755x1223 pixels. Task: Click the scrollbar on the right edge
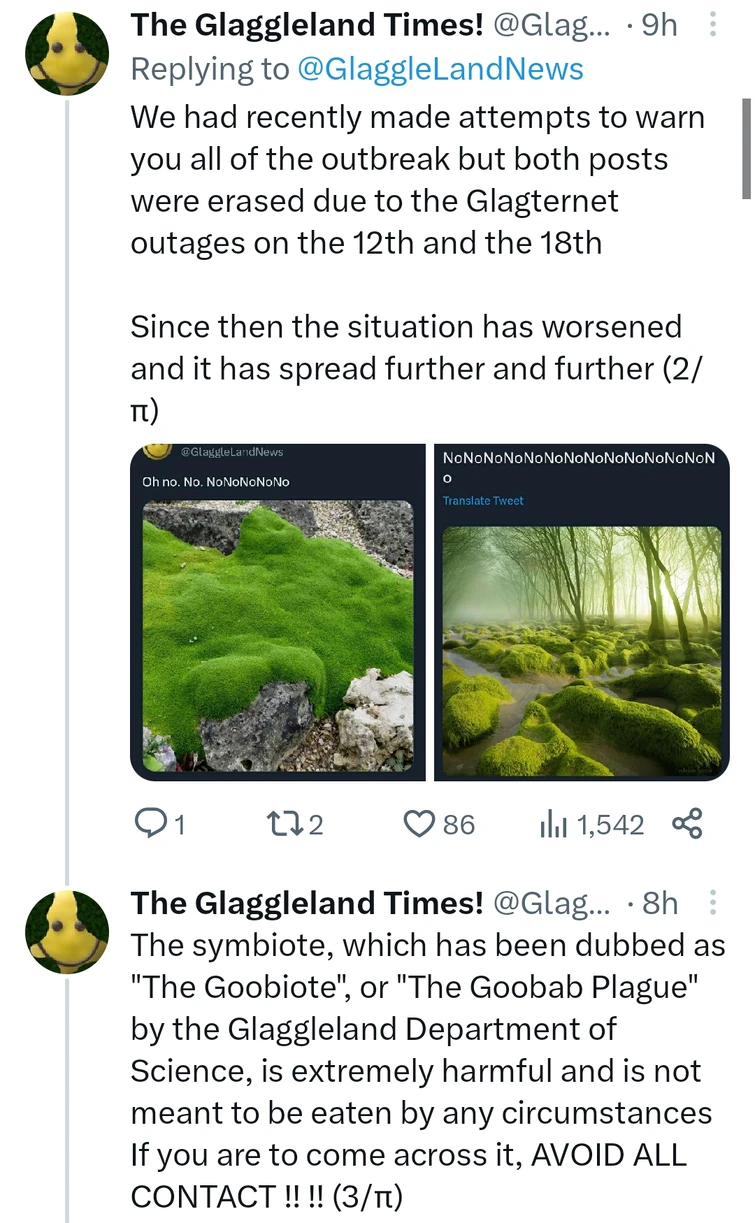(x=748, y=150)
